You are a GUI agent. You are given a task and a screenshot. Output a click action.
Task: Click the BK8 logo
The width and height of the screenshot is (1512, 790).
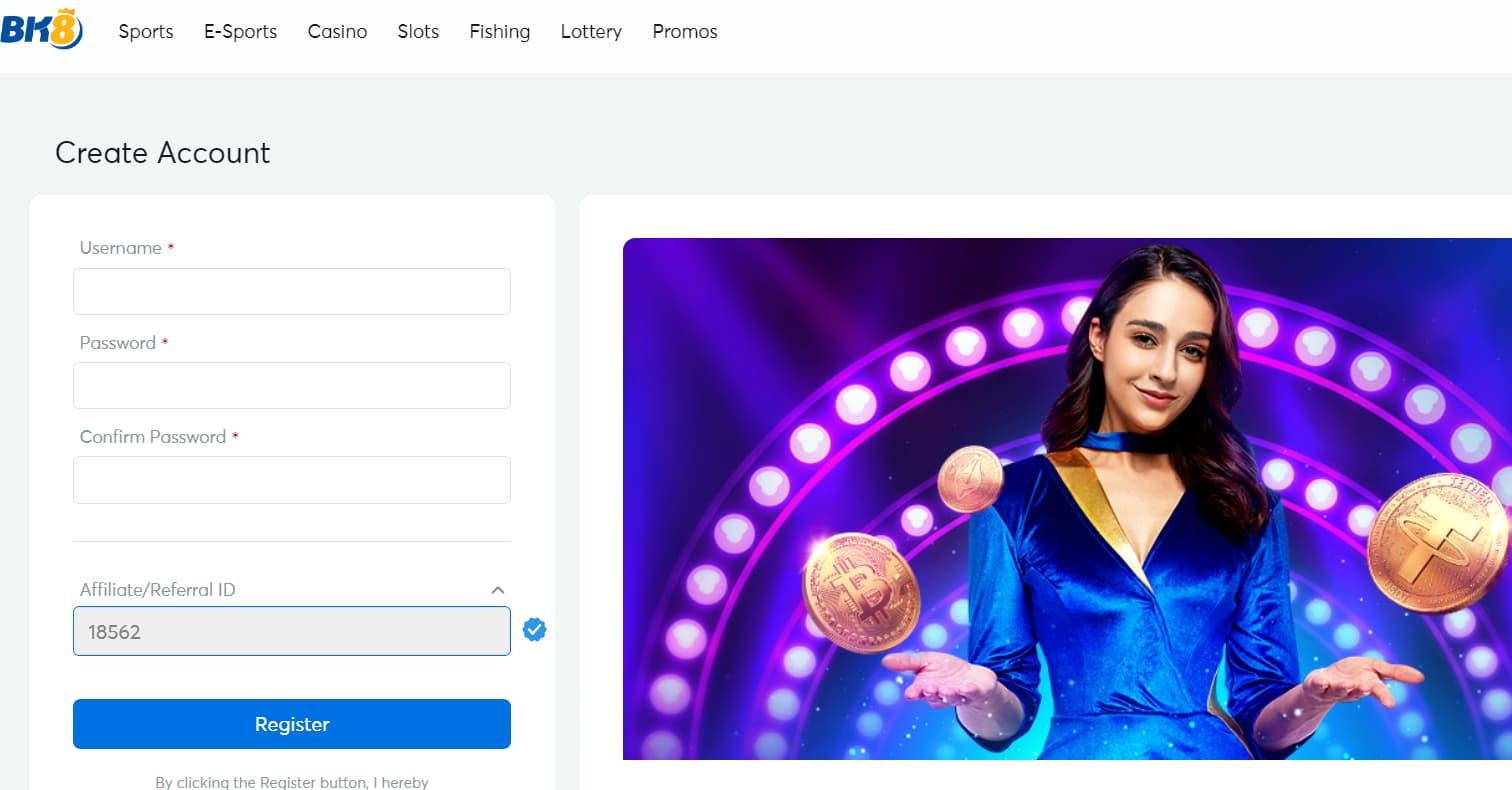[x=41, y=30]
